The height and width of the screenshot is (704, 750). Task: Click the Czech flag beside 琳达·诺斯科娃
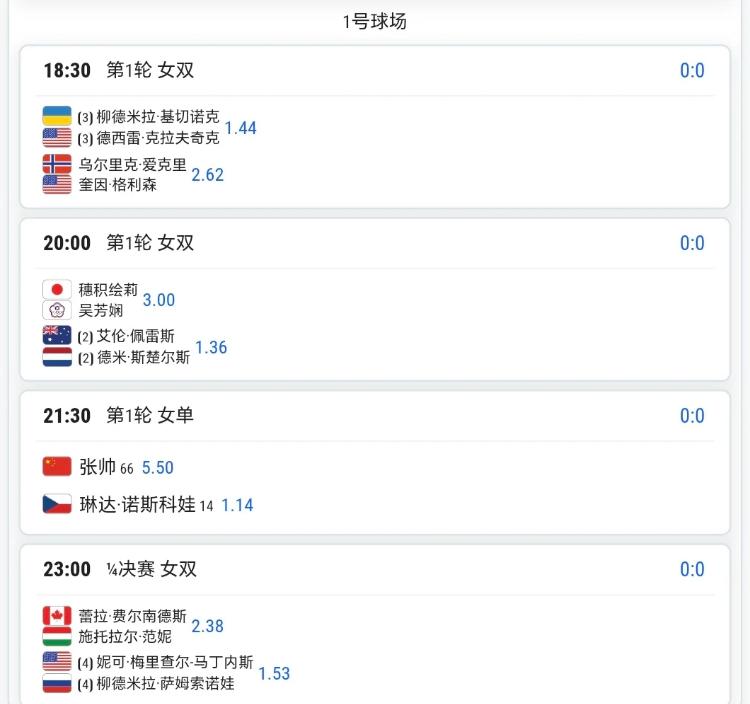57,504
